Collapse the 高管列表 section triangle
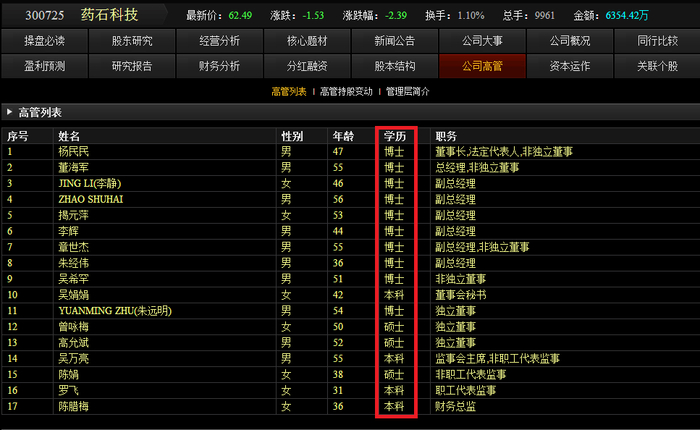The width and height of the screenshot is (700, 430). 9,112
